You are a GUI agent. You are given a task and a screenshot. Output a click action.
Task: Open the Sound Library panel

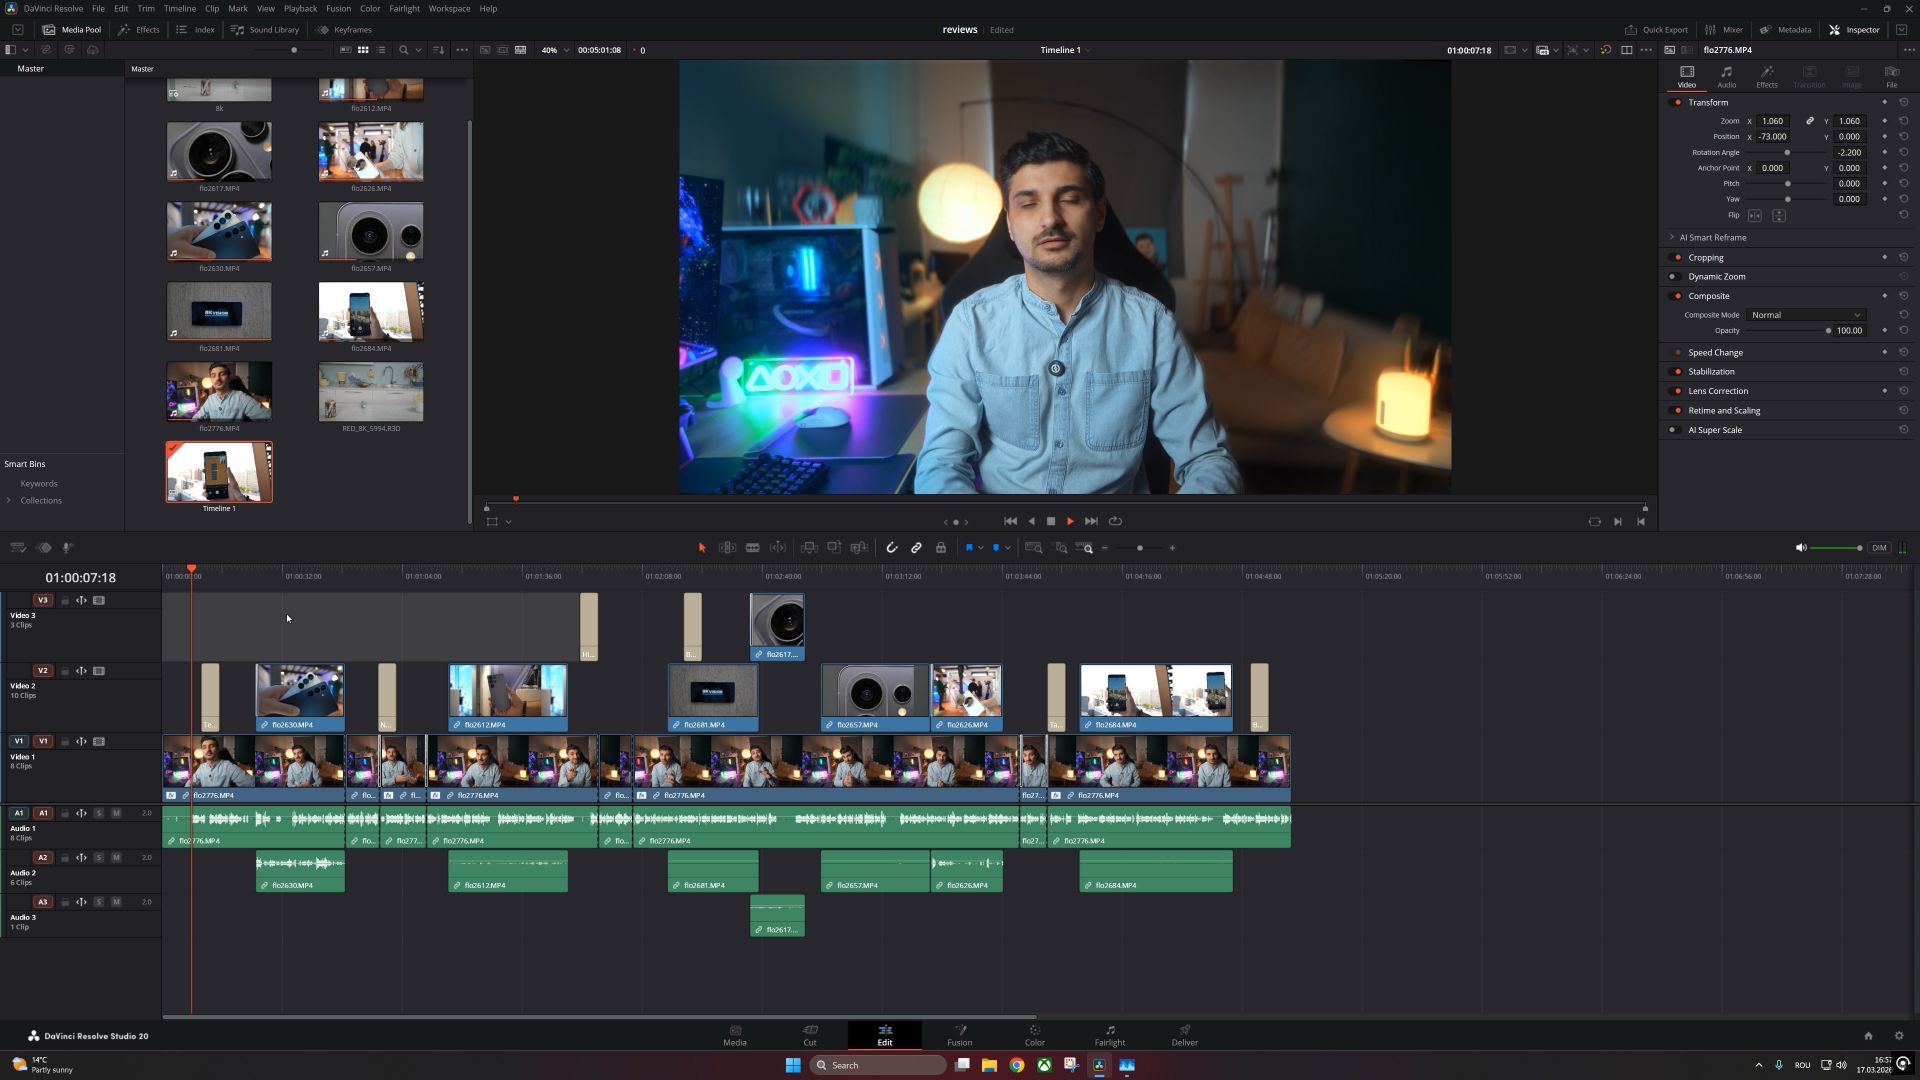pos(265,30)
